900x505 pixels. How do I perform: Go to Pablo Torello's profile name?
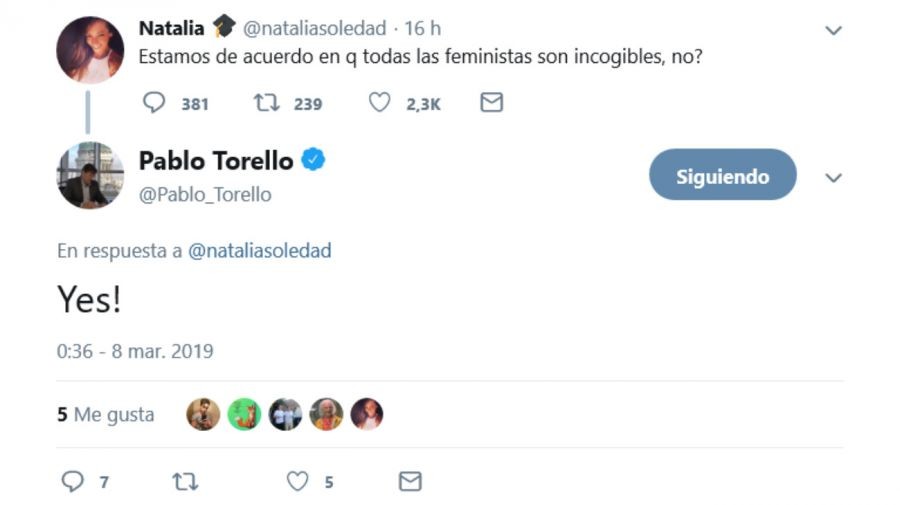216,160
